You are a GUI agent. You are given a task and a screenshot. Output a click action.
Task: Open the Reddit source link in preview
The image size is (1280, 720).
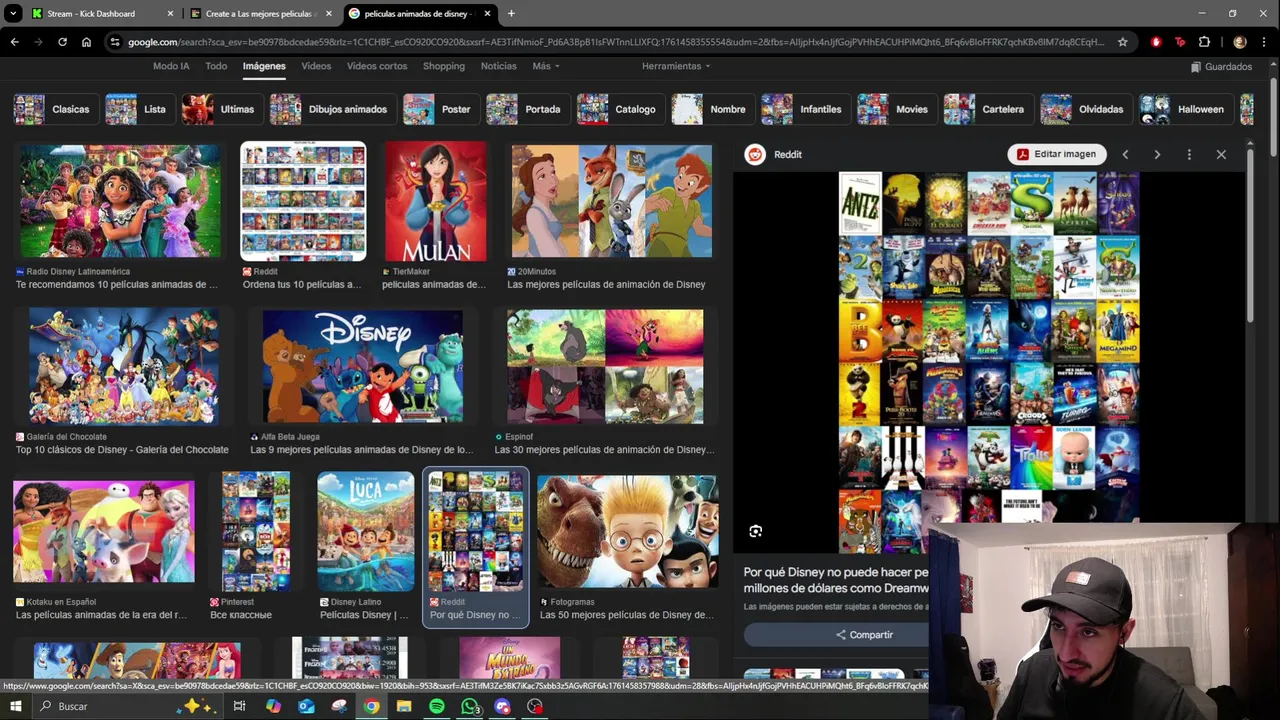pos(775,154)
